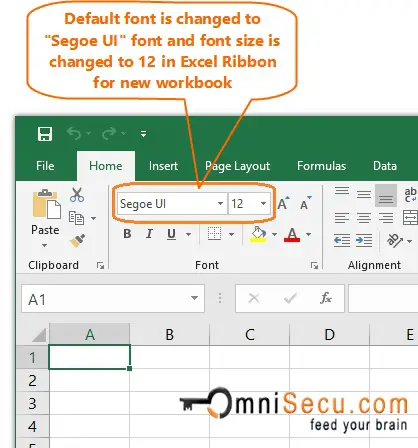The height and width of the screenshot is (448, 418).
Task: Apply the red Font Color
Action: pos(292,234)
